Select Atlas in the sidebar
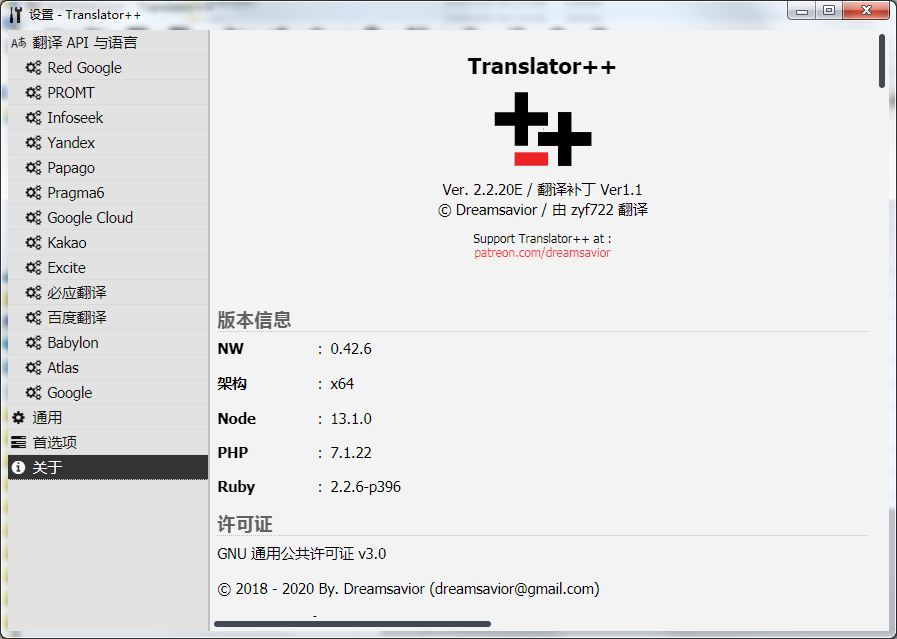This screenshot has width=897, height=639. pyautogui.click(x=108, y=368)
